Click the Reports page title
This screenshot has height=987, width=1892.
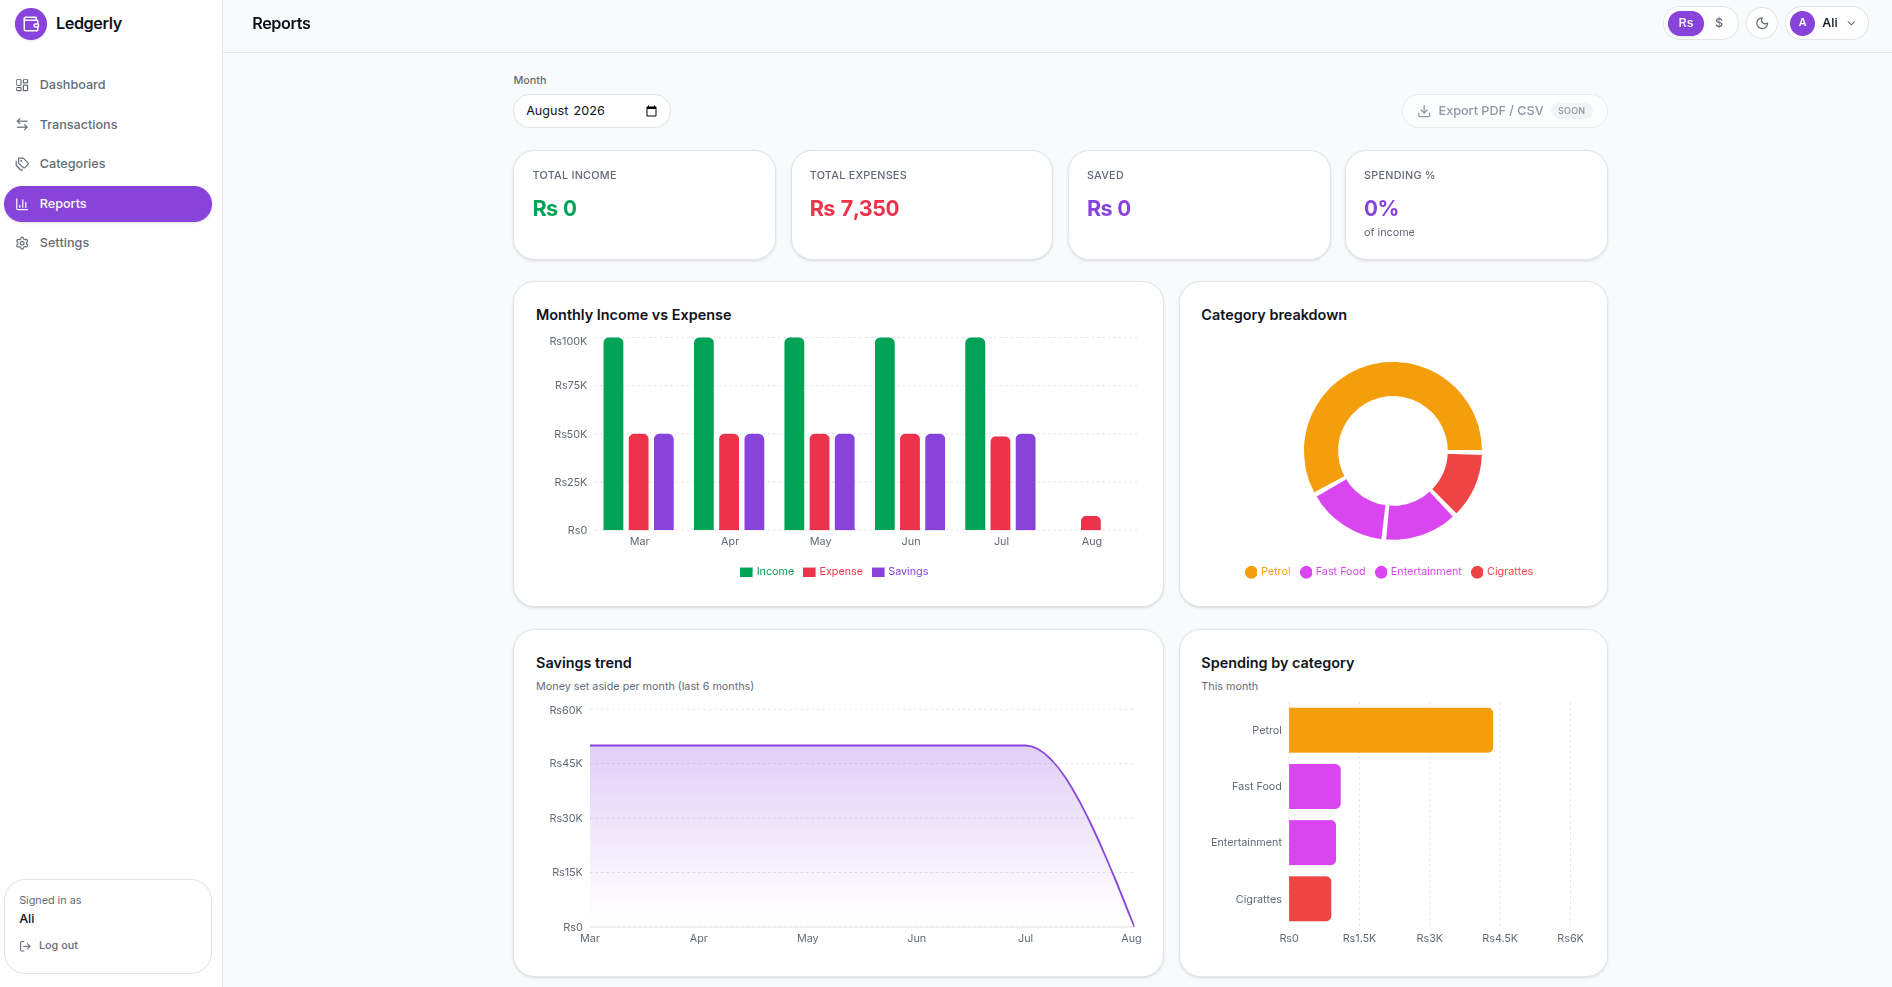[281, 23]
